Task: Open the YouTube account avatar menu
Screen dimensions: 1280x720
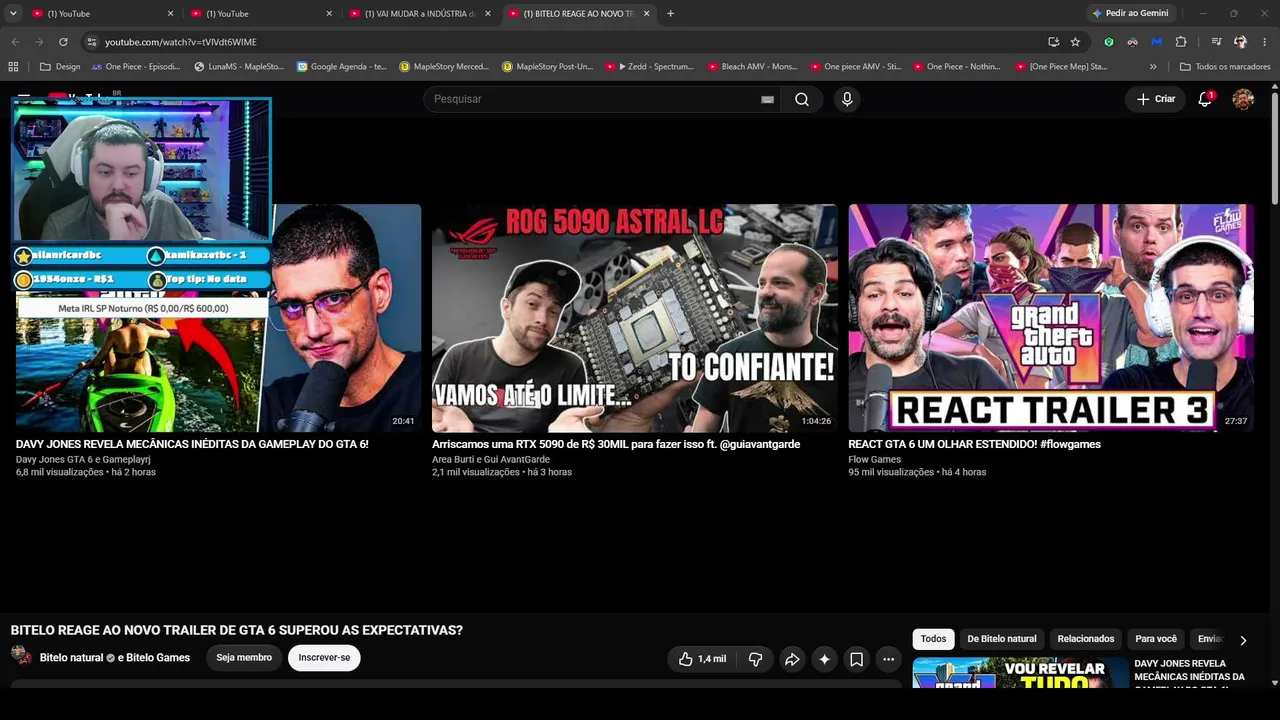Action: [x=1243, y=99]
